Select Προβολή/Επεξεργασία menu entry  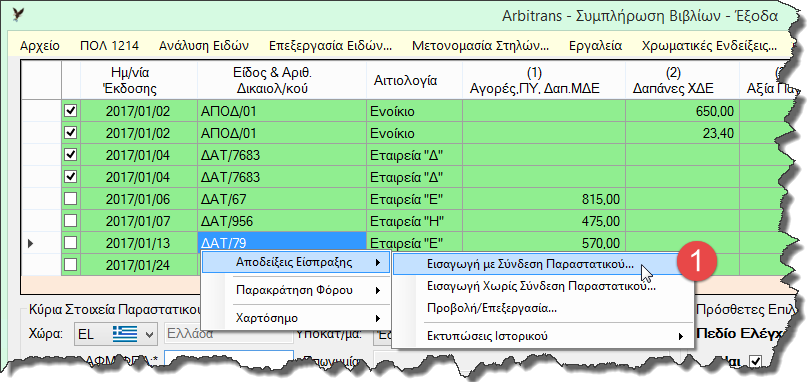(492, 308)
